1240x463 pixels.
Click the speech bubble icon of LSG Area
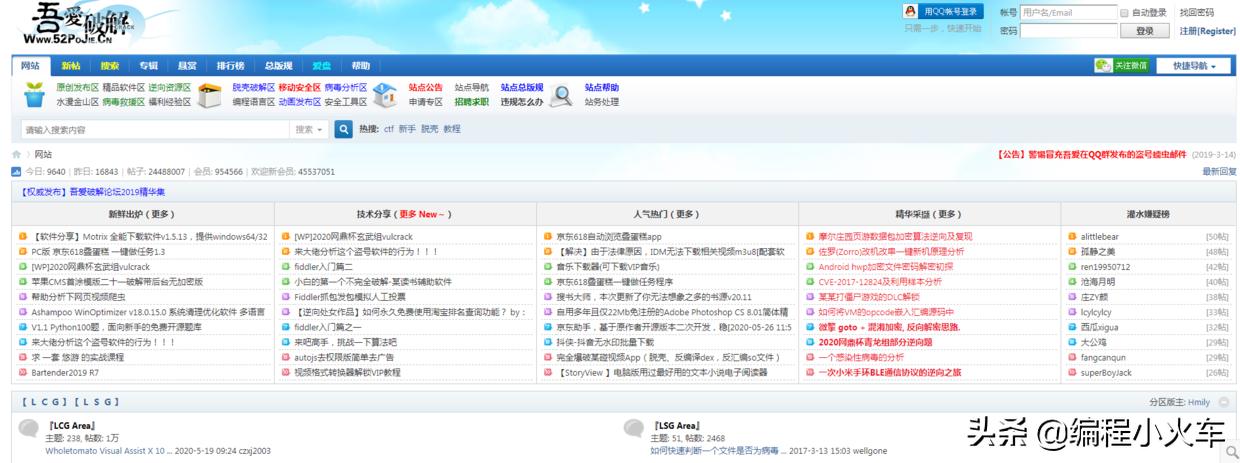[633, 429]
